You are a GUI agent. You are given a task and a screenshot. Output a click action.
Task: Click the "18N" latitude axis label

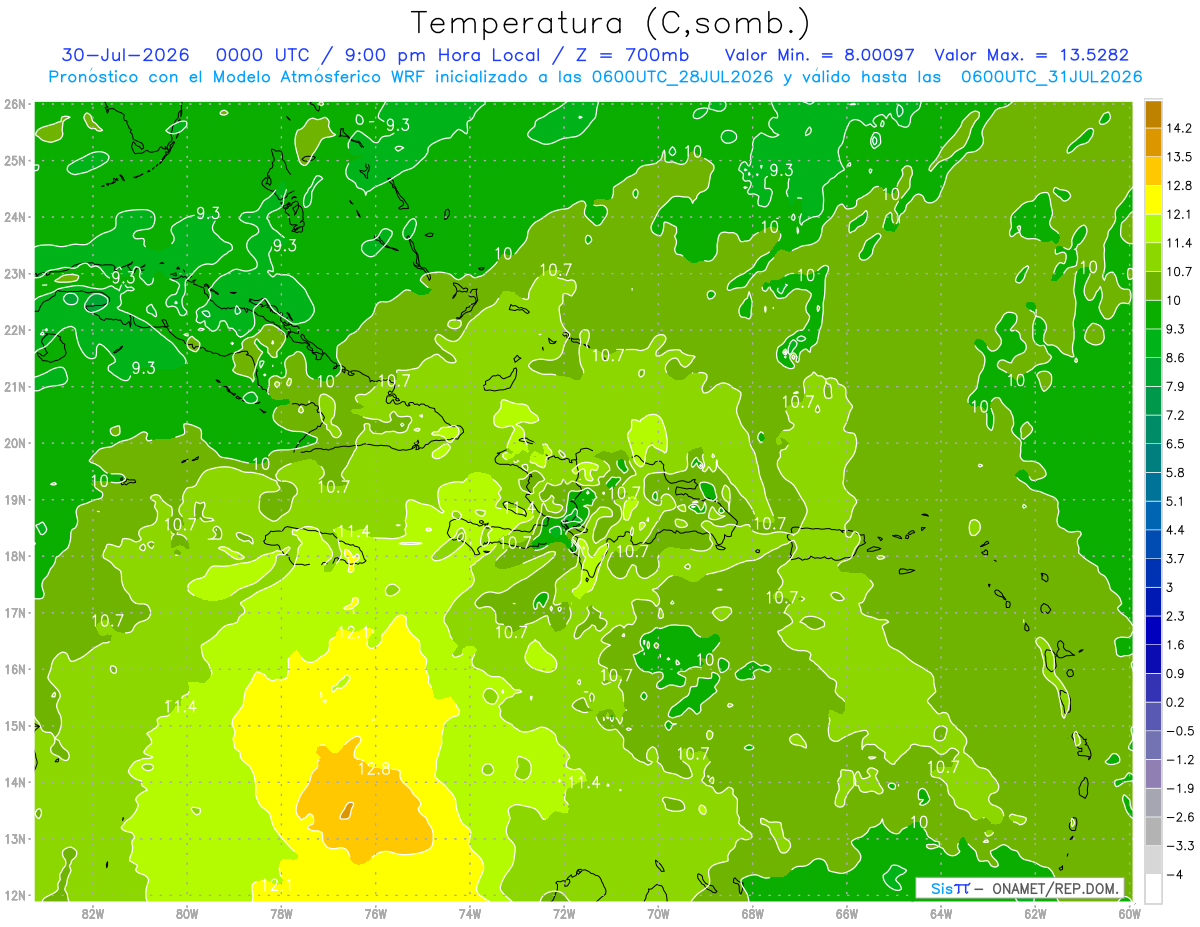click(15, 556)
